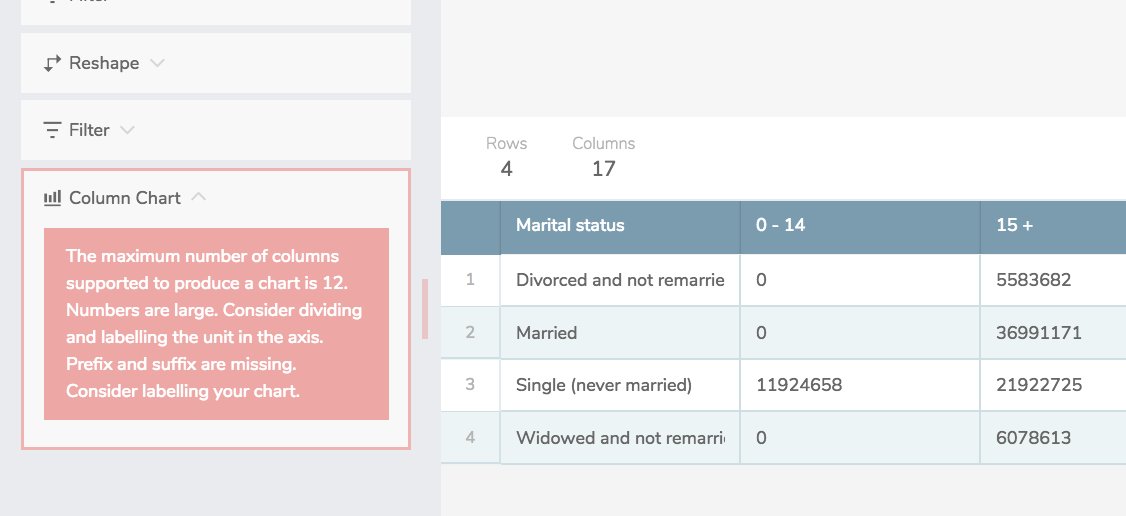This screenshot has height=516, width=1126.
Task: Click the Column Chart bar icon
Action: click(53, 198)
